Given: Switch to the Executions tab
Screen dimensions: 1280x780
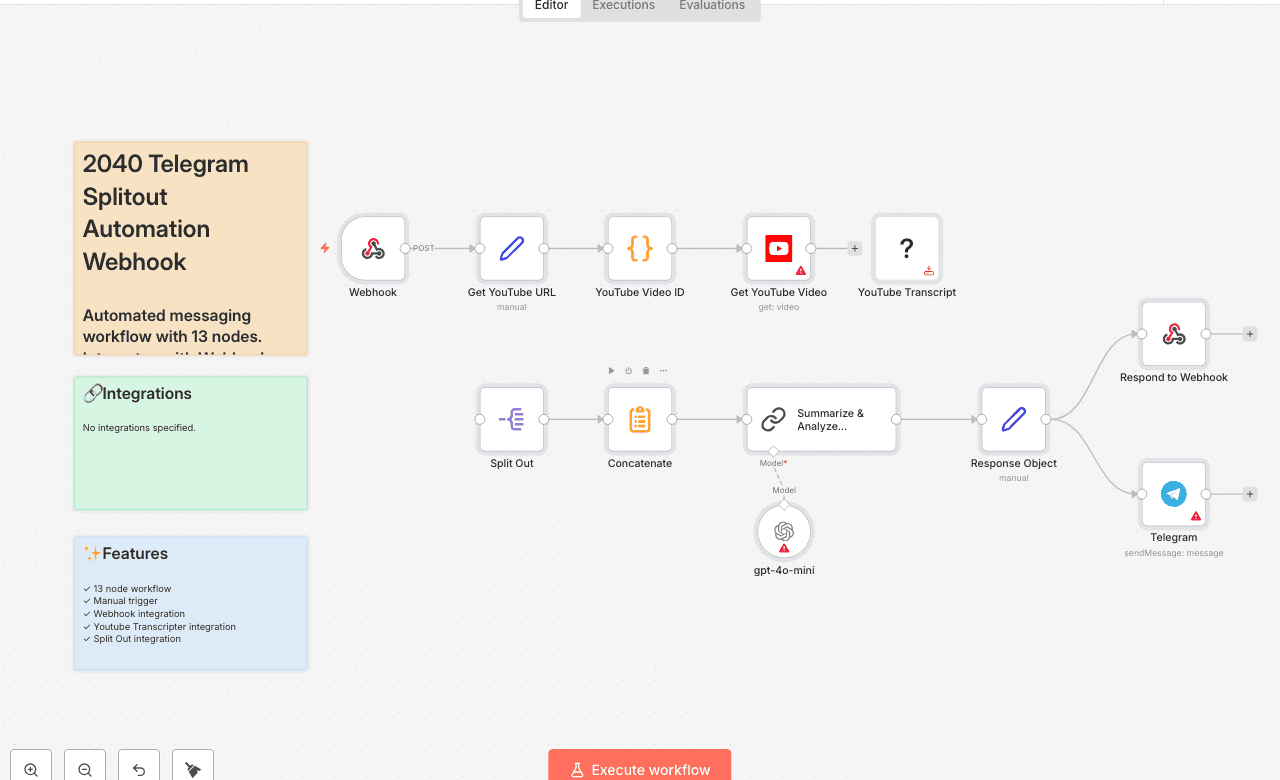Looking at the screenshot, I should 622,6.
